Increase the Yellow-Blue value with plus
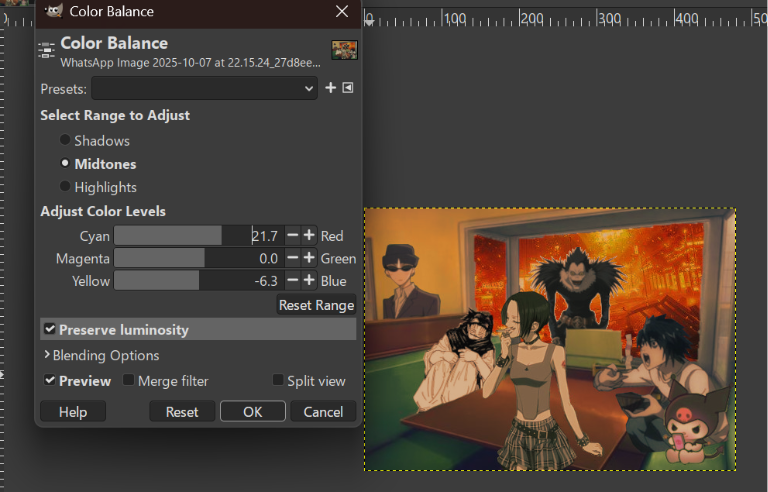768x492 pixels. (x=309, y=281)
